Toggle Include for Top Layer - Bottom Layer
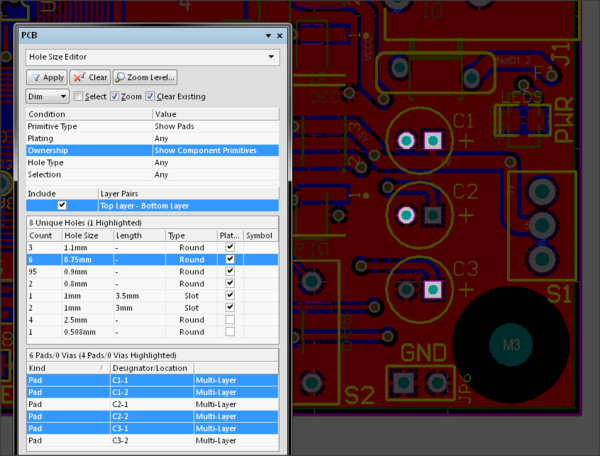This screenshot has height=456, width=600. click(x=61, y=205)
